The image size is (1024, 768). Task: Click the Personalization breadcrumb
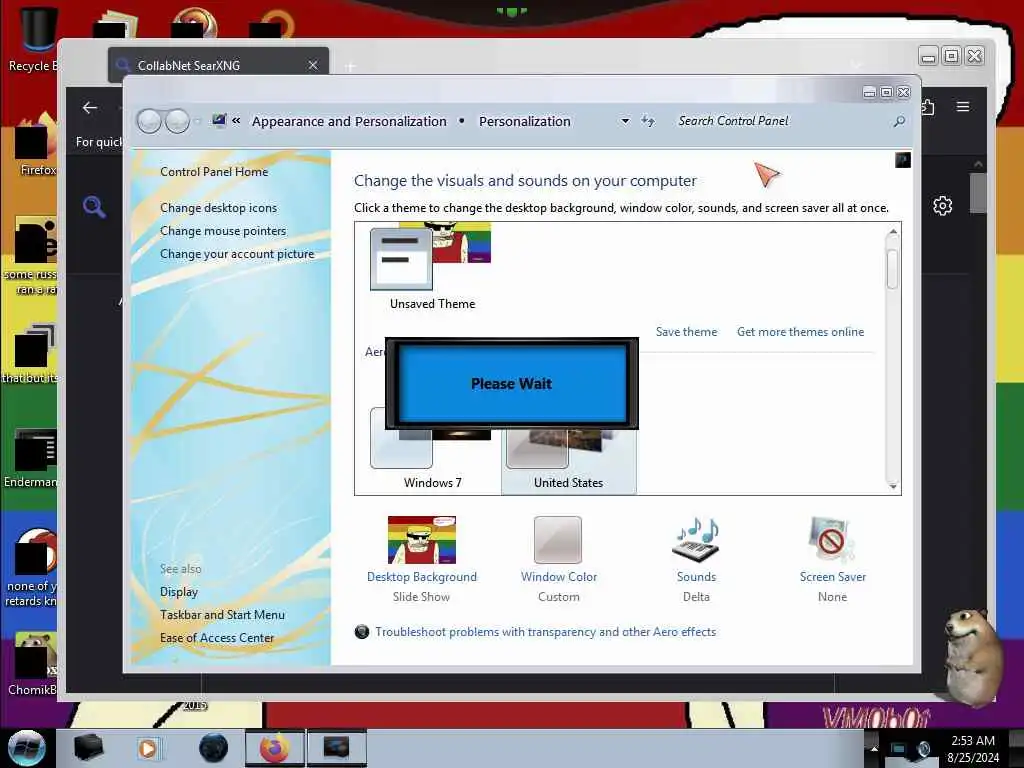click(x=524, y=121)
